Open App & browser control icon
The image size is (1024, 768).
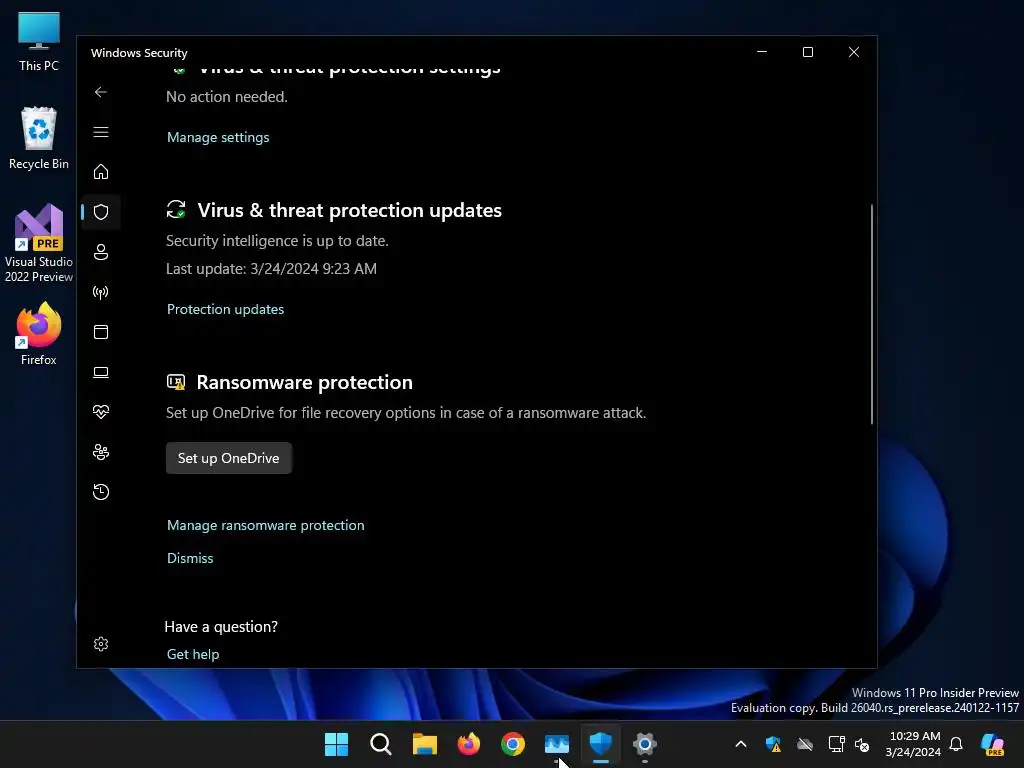101,332
